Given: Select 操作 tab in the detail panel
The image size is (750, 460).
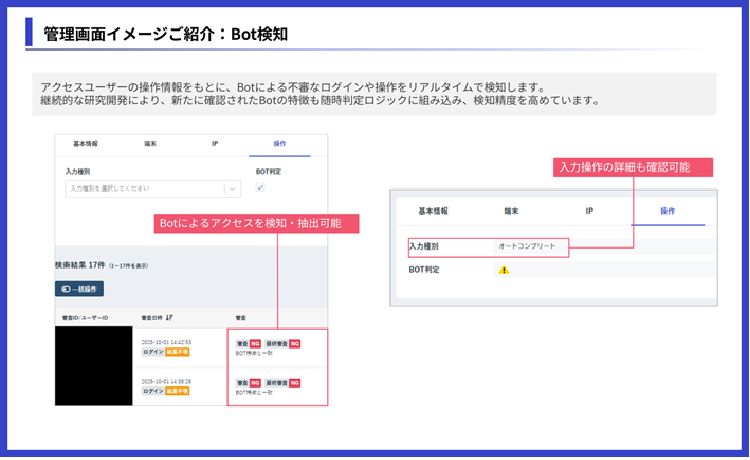Looking at the screenshot, I should [x=668, y=211].
